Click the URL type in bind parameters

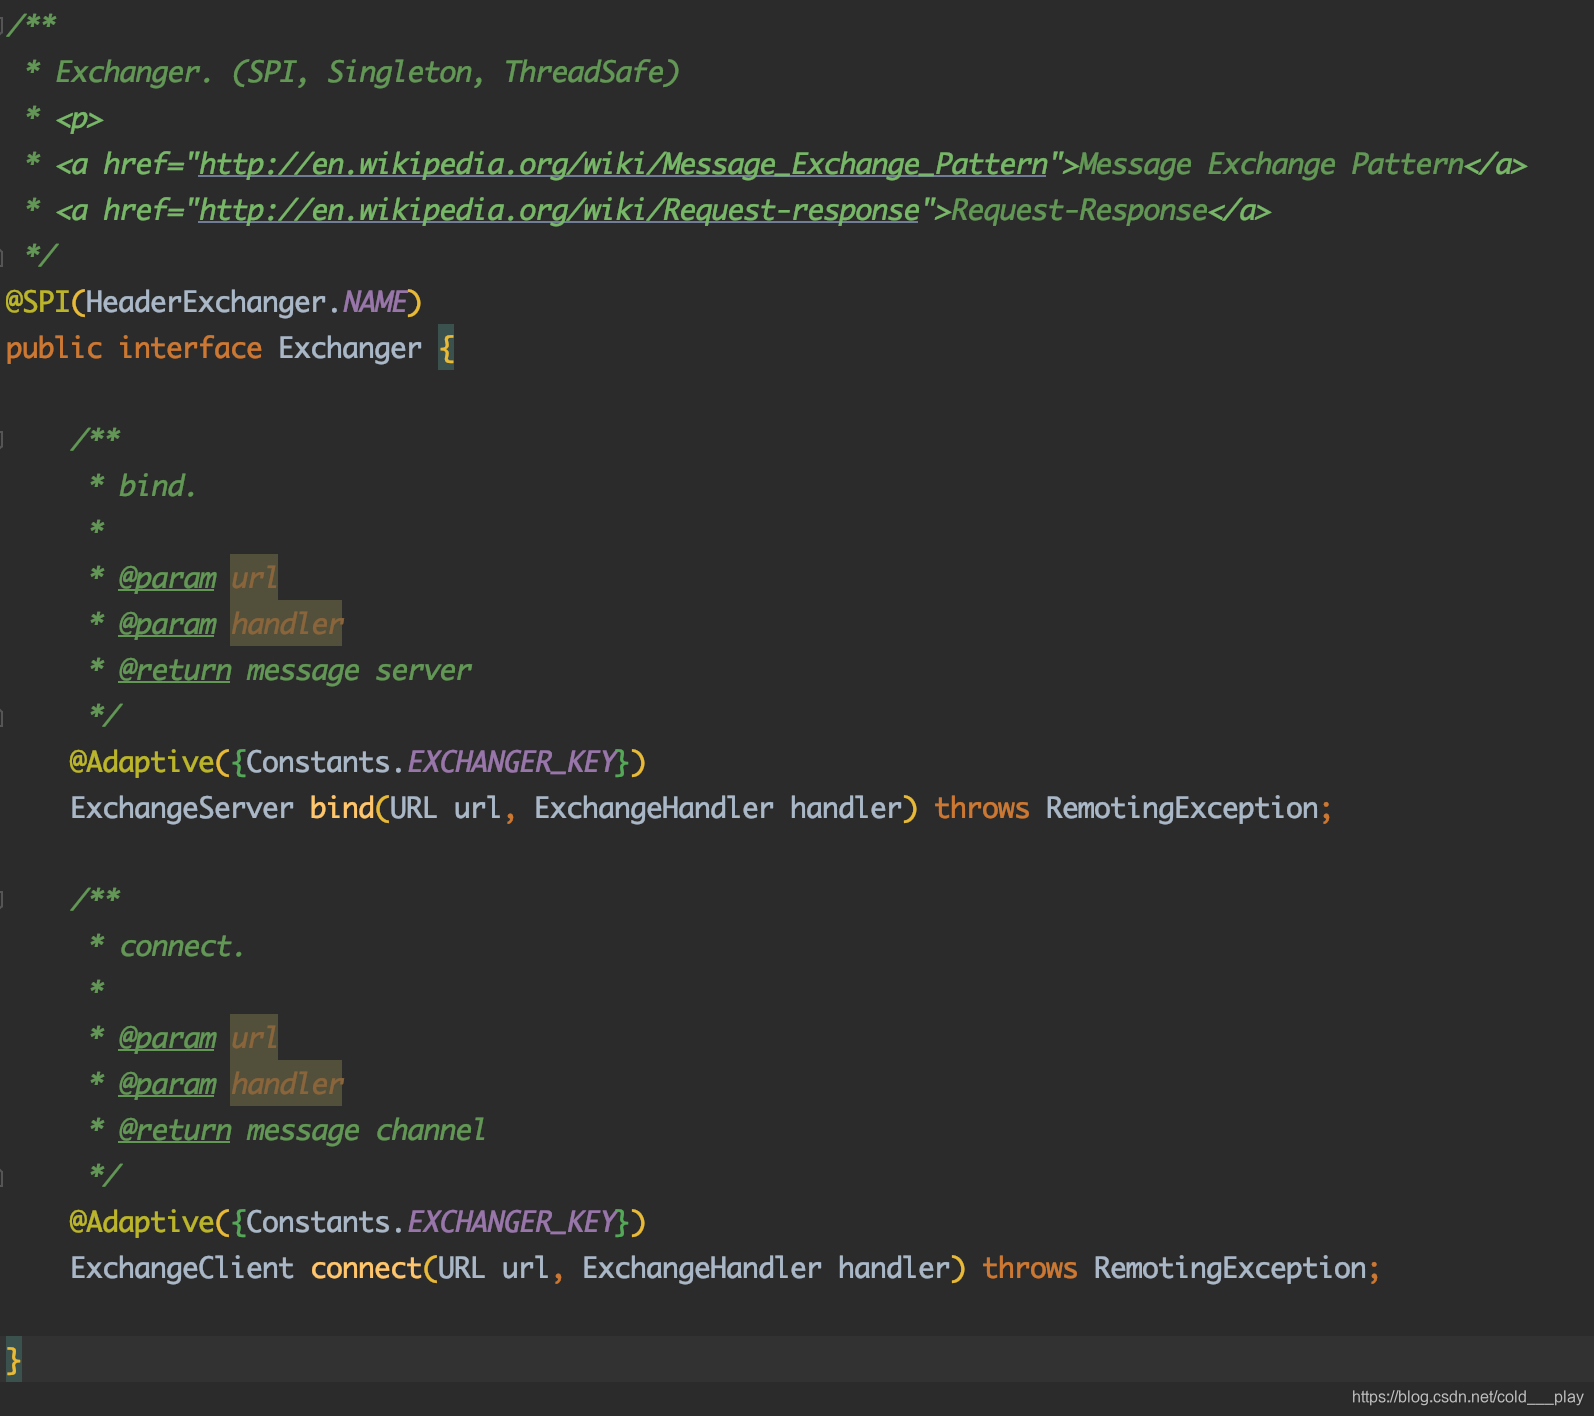pyautogui.click(x=414, y=808)
